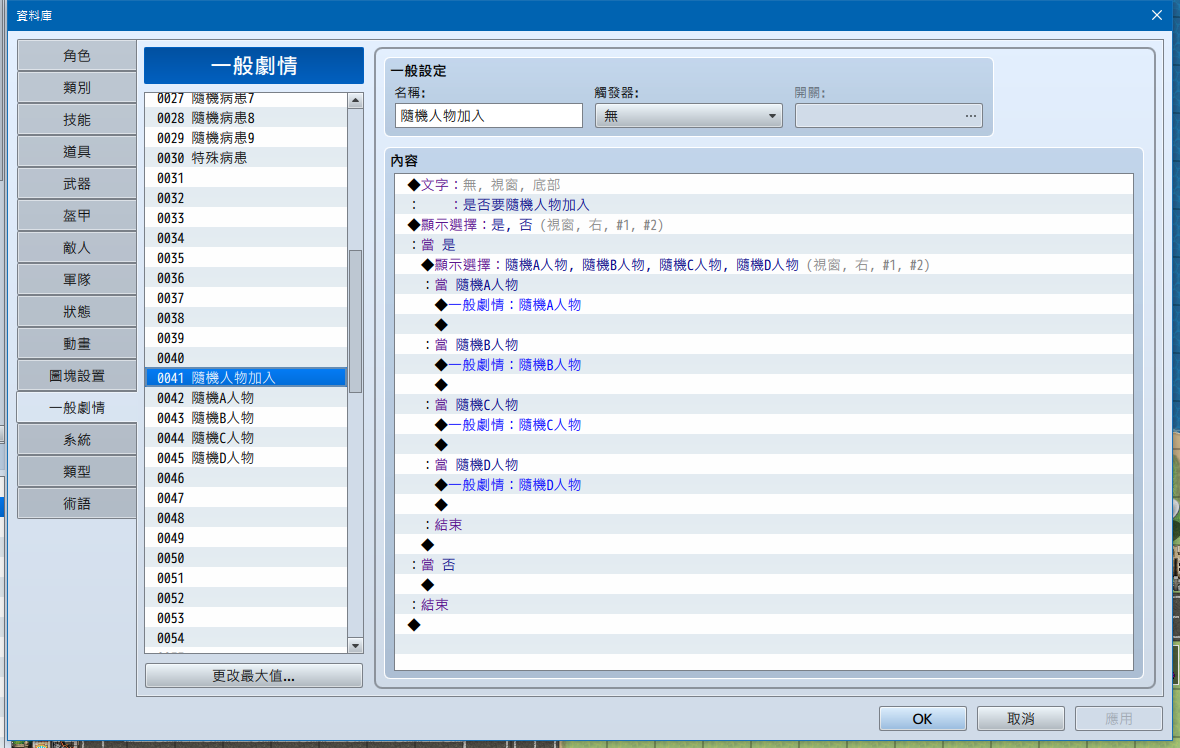1180x748 pixels.
Task: Select the 一般劇情:隨機C人物 command
Action: point(764,424)
